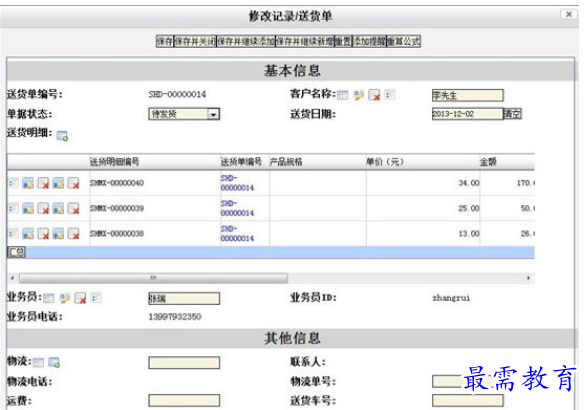Click the pencil edit icon beside 业务员

[65, 298]
